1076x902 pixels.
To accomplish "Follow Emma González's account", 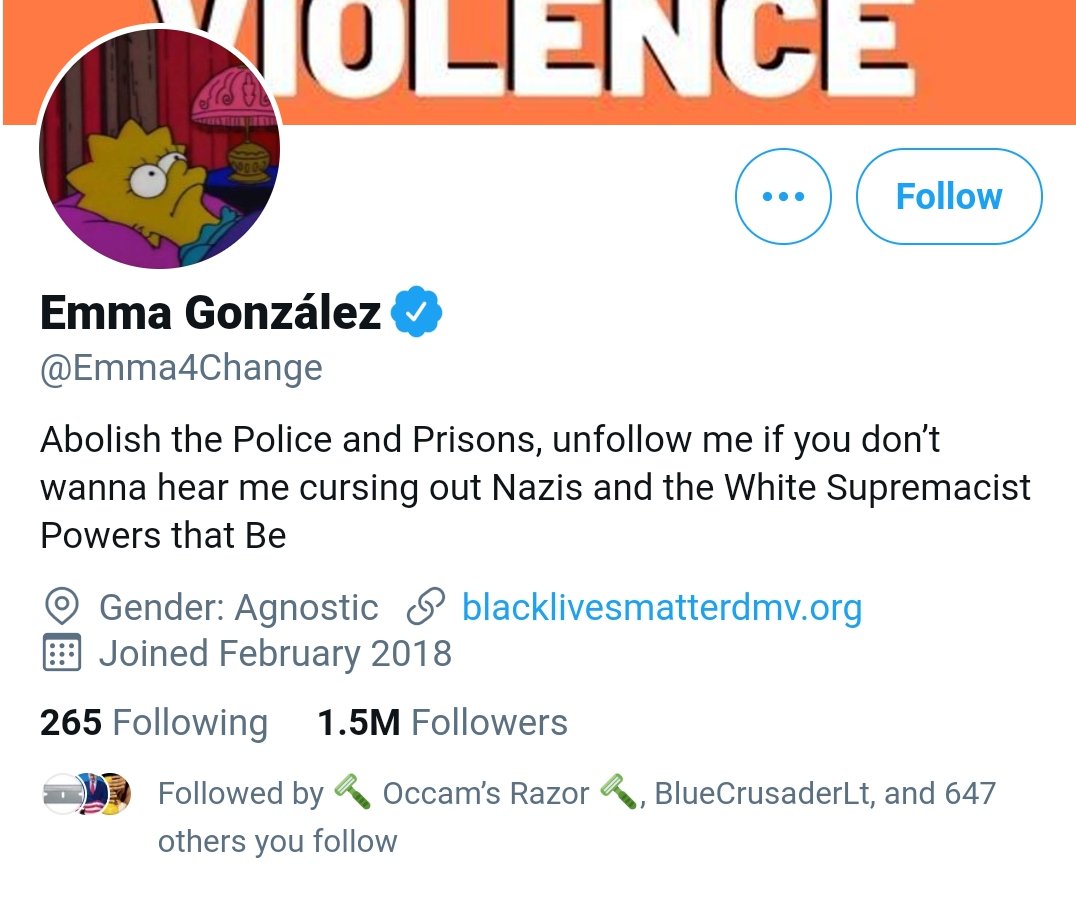I will point(949,196).
